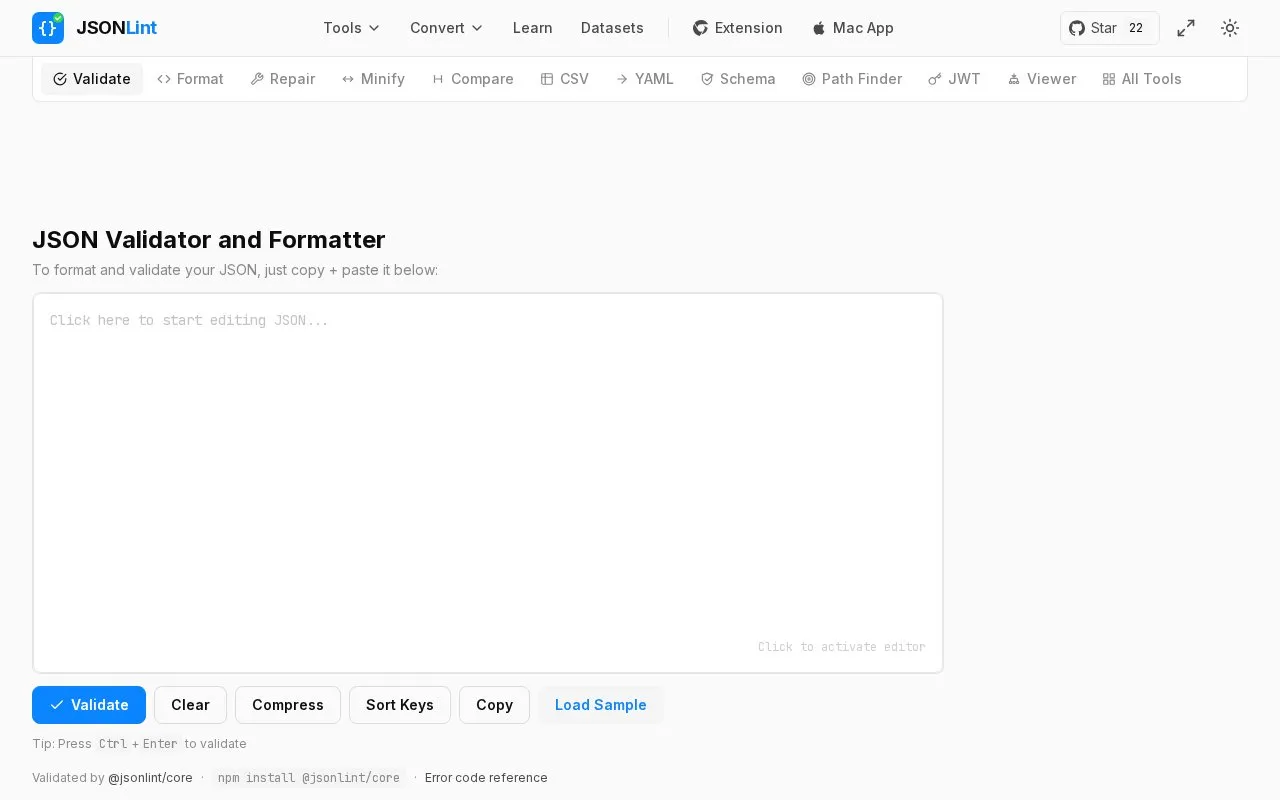This screenshot has height=800, width=1280.
Task: Open the Repair tool tab
Action: (283, 79)
